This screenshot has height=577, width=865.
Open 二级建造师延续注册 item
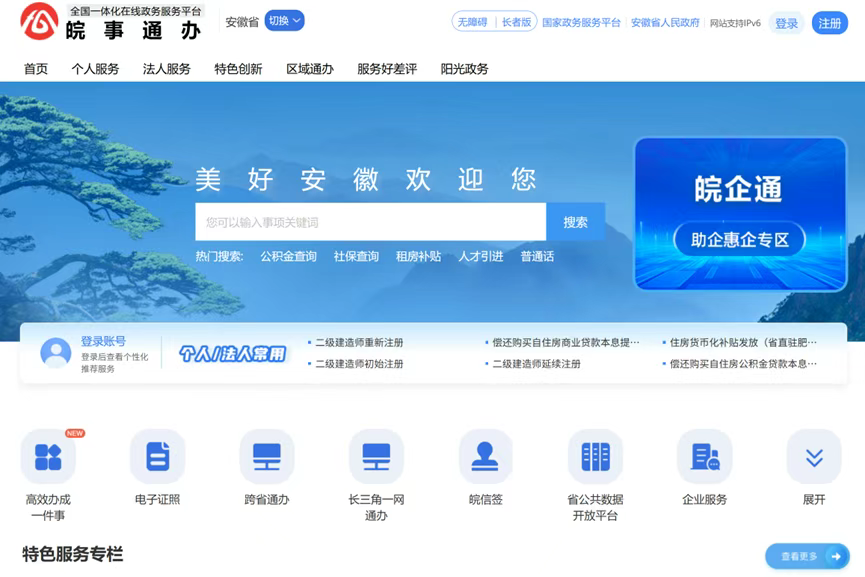tap(536, 364)
